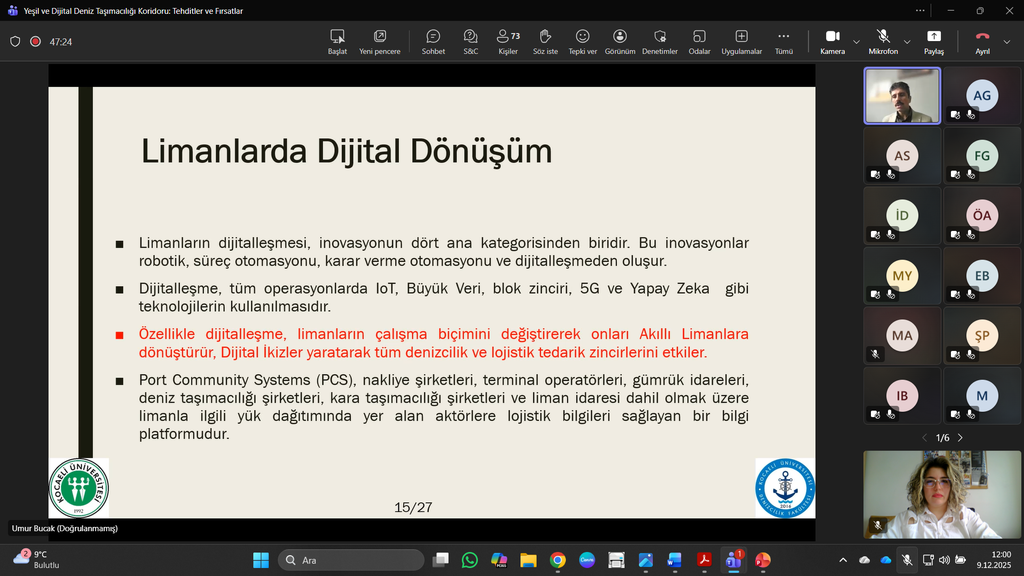This screenshot has width=1024, height=576.
Task: Go to next participant page arrow
Action: pyautogui.click(x=960, y=438)
